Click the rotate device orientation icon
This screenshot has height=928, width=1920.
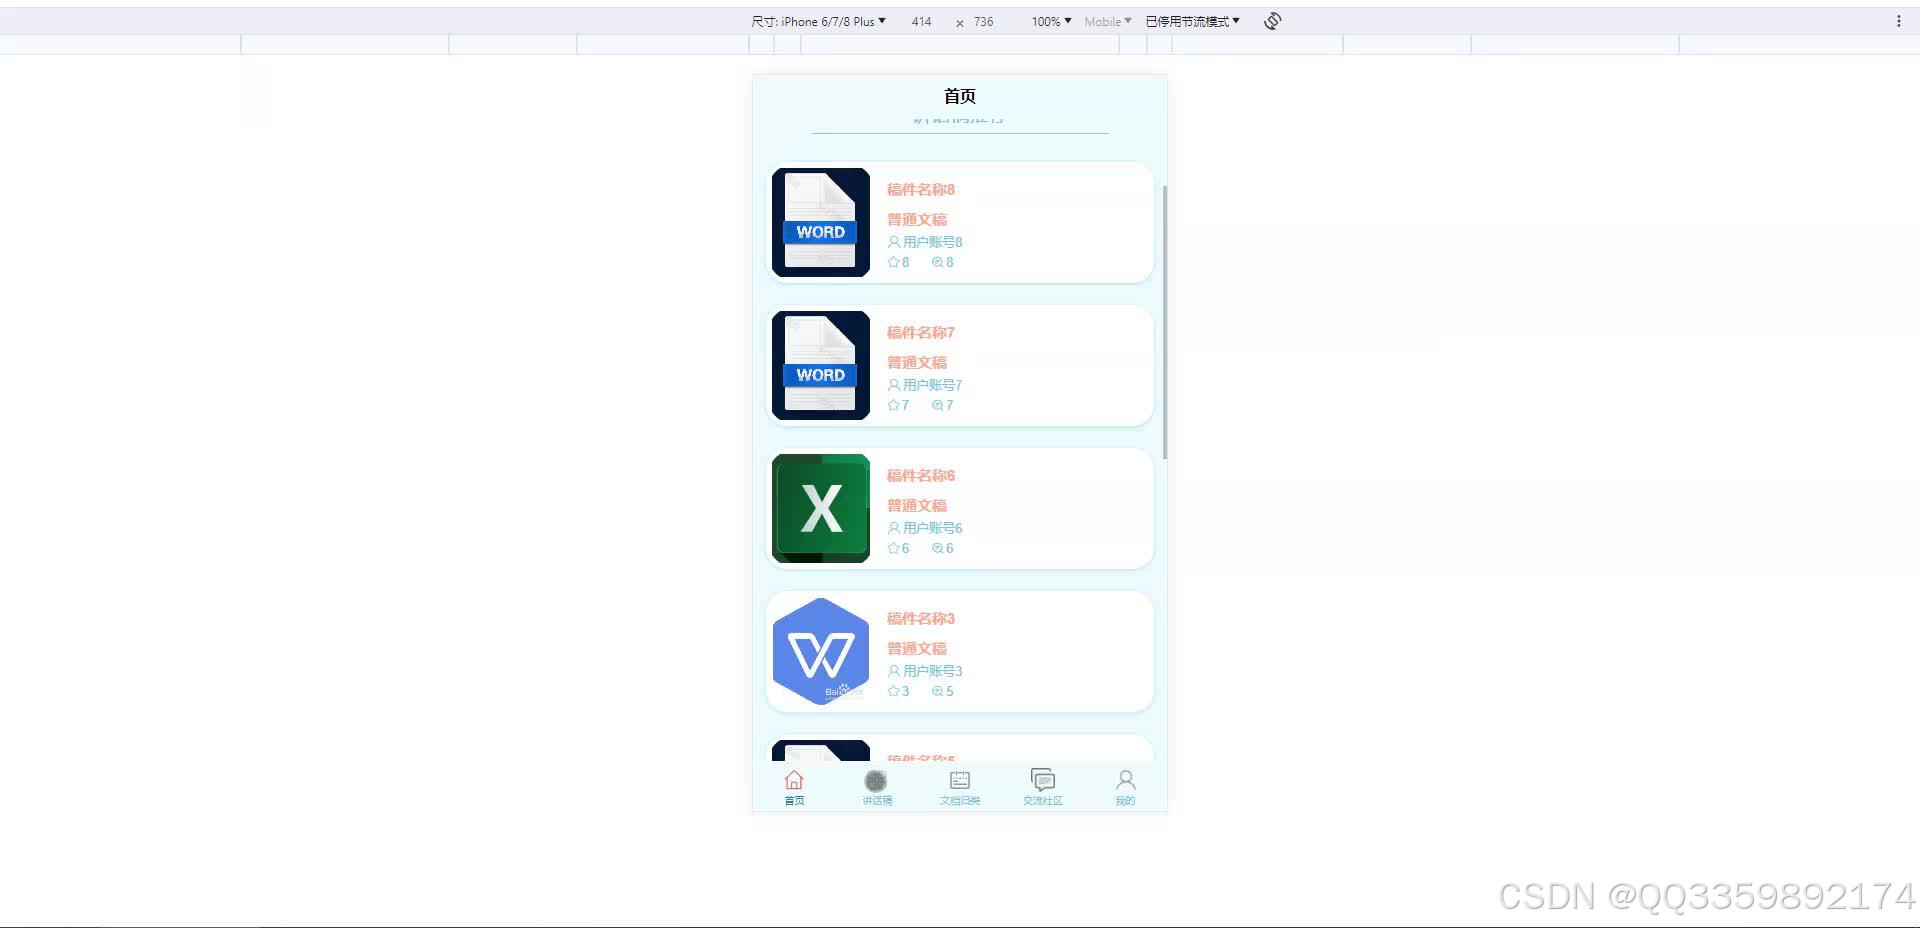[x=1272, y=21]
